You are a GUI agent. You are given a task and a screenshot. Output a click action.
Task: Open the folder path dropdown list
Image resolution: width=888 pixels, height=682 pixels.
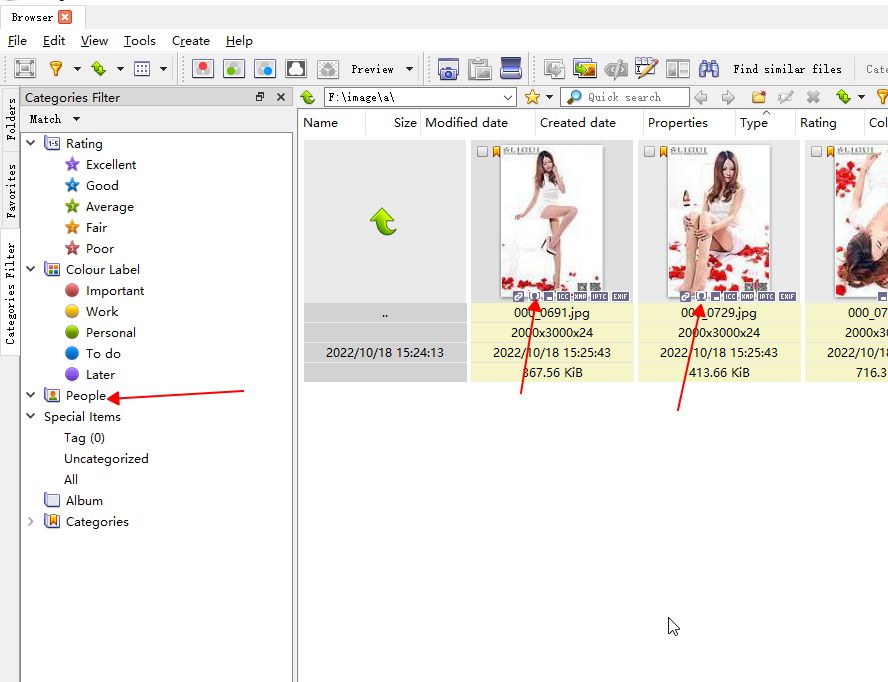pos(508,97)
